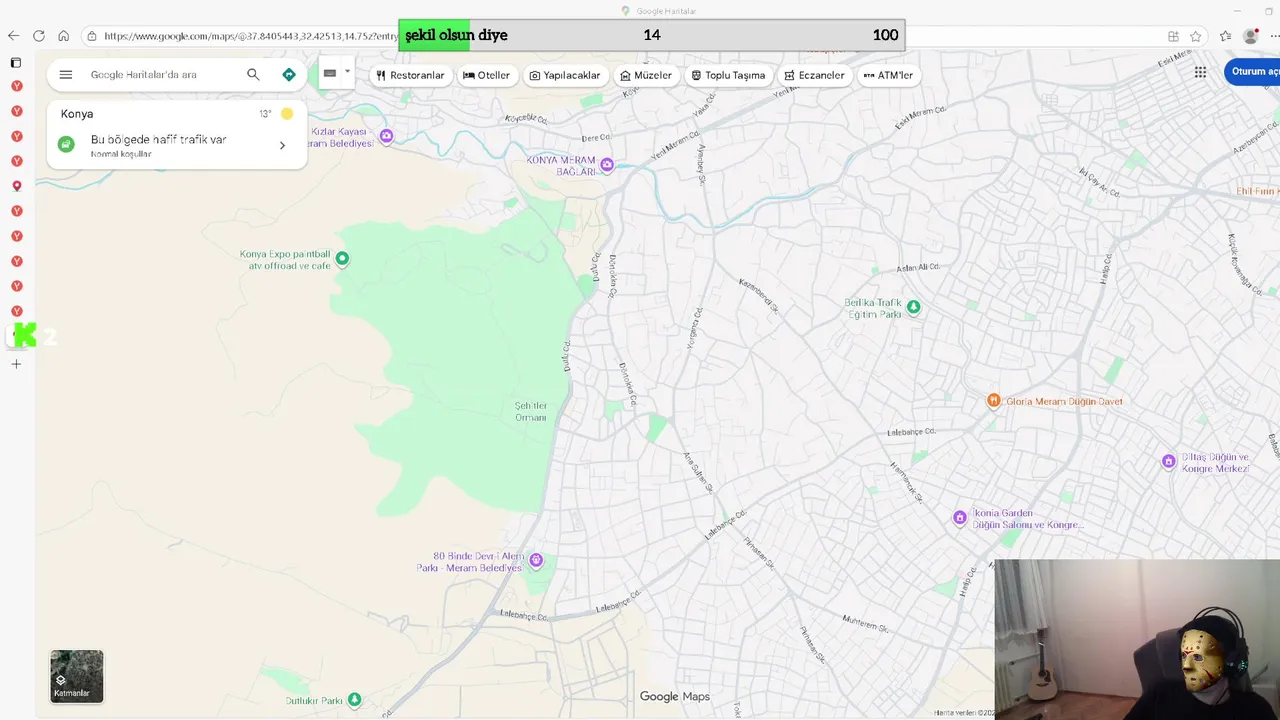Click the browser home icon
The image size is (1280, 720).
tap(63, 36)
